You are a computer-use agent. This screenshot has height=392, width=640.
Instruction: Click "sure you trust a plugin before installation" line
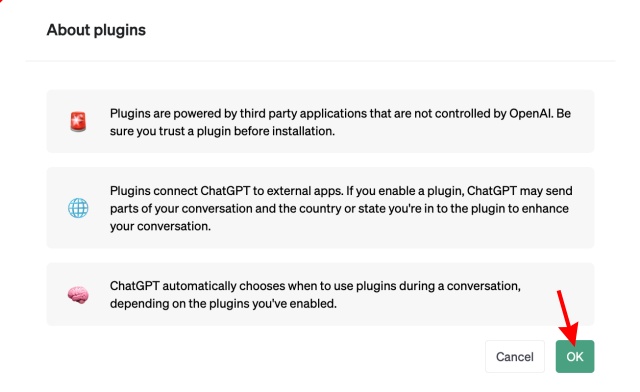click(x=222, y=131)
